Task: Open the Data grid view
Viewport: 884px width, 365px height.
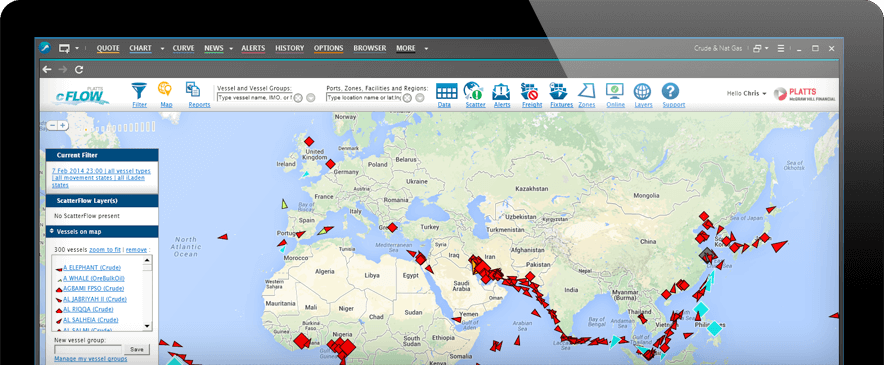Action: point(447,91)
